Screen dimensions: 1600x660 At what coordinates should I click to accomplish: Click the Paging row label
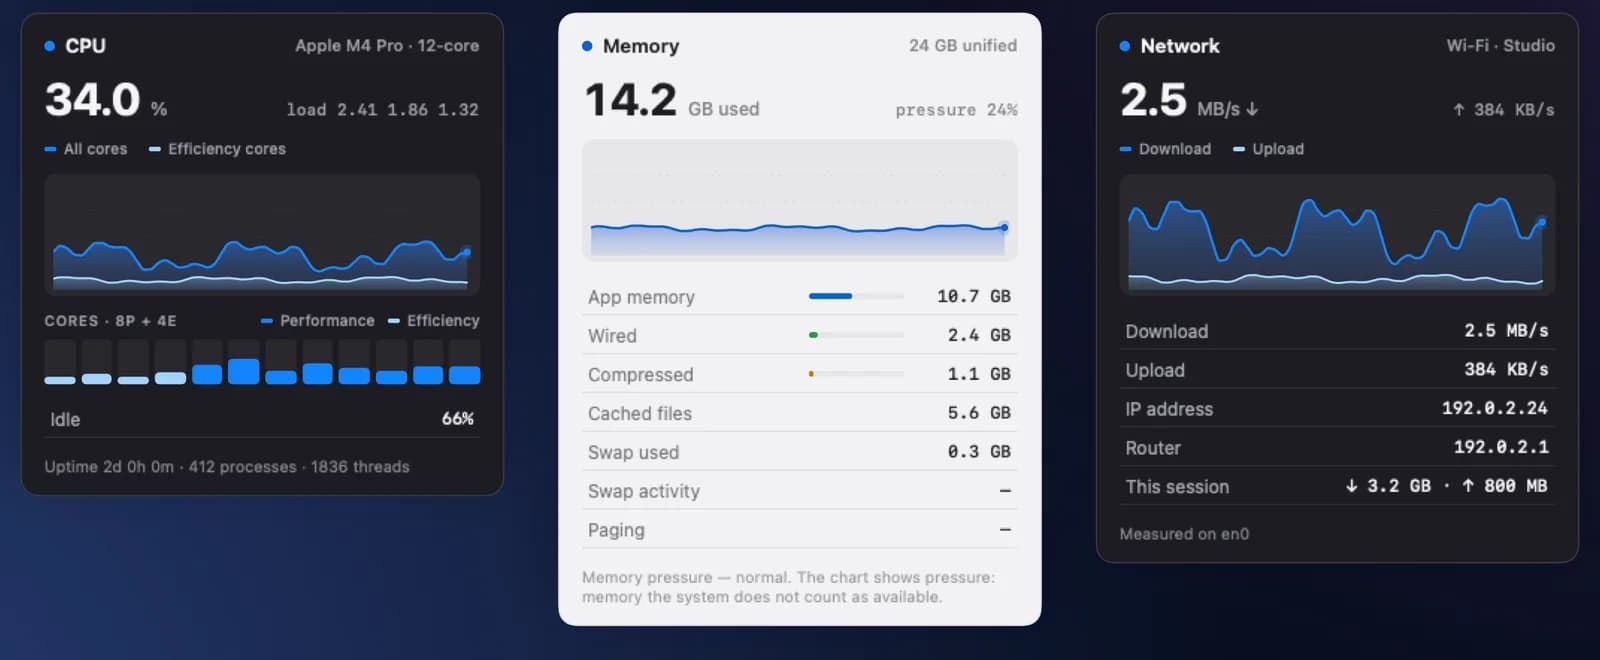coord(616,531)
